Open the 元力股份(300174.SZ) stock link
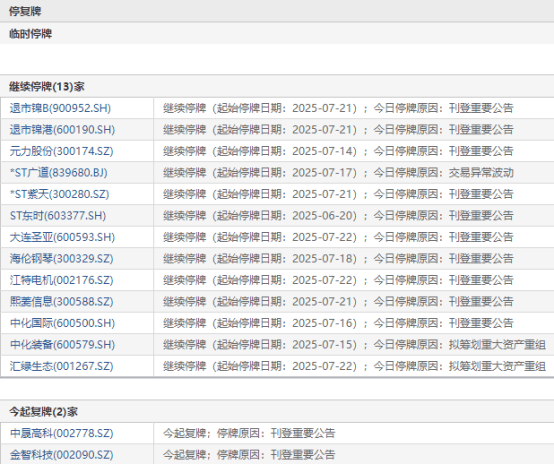This screenshot has height=465, width=554. (x=61, y=151)
